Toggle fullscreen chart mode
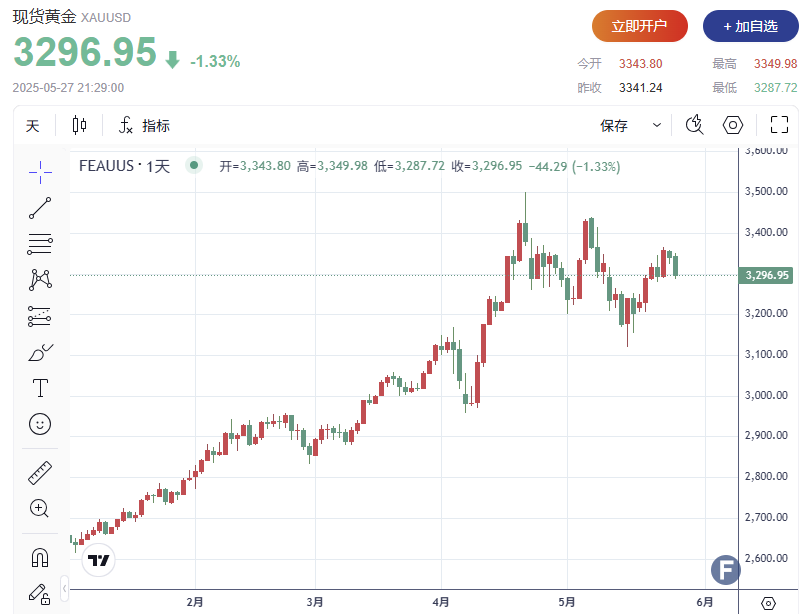This screenshot has height=614, width=807. pos(780,125)
